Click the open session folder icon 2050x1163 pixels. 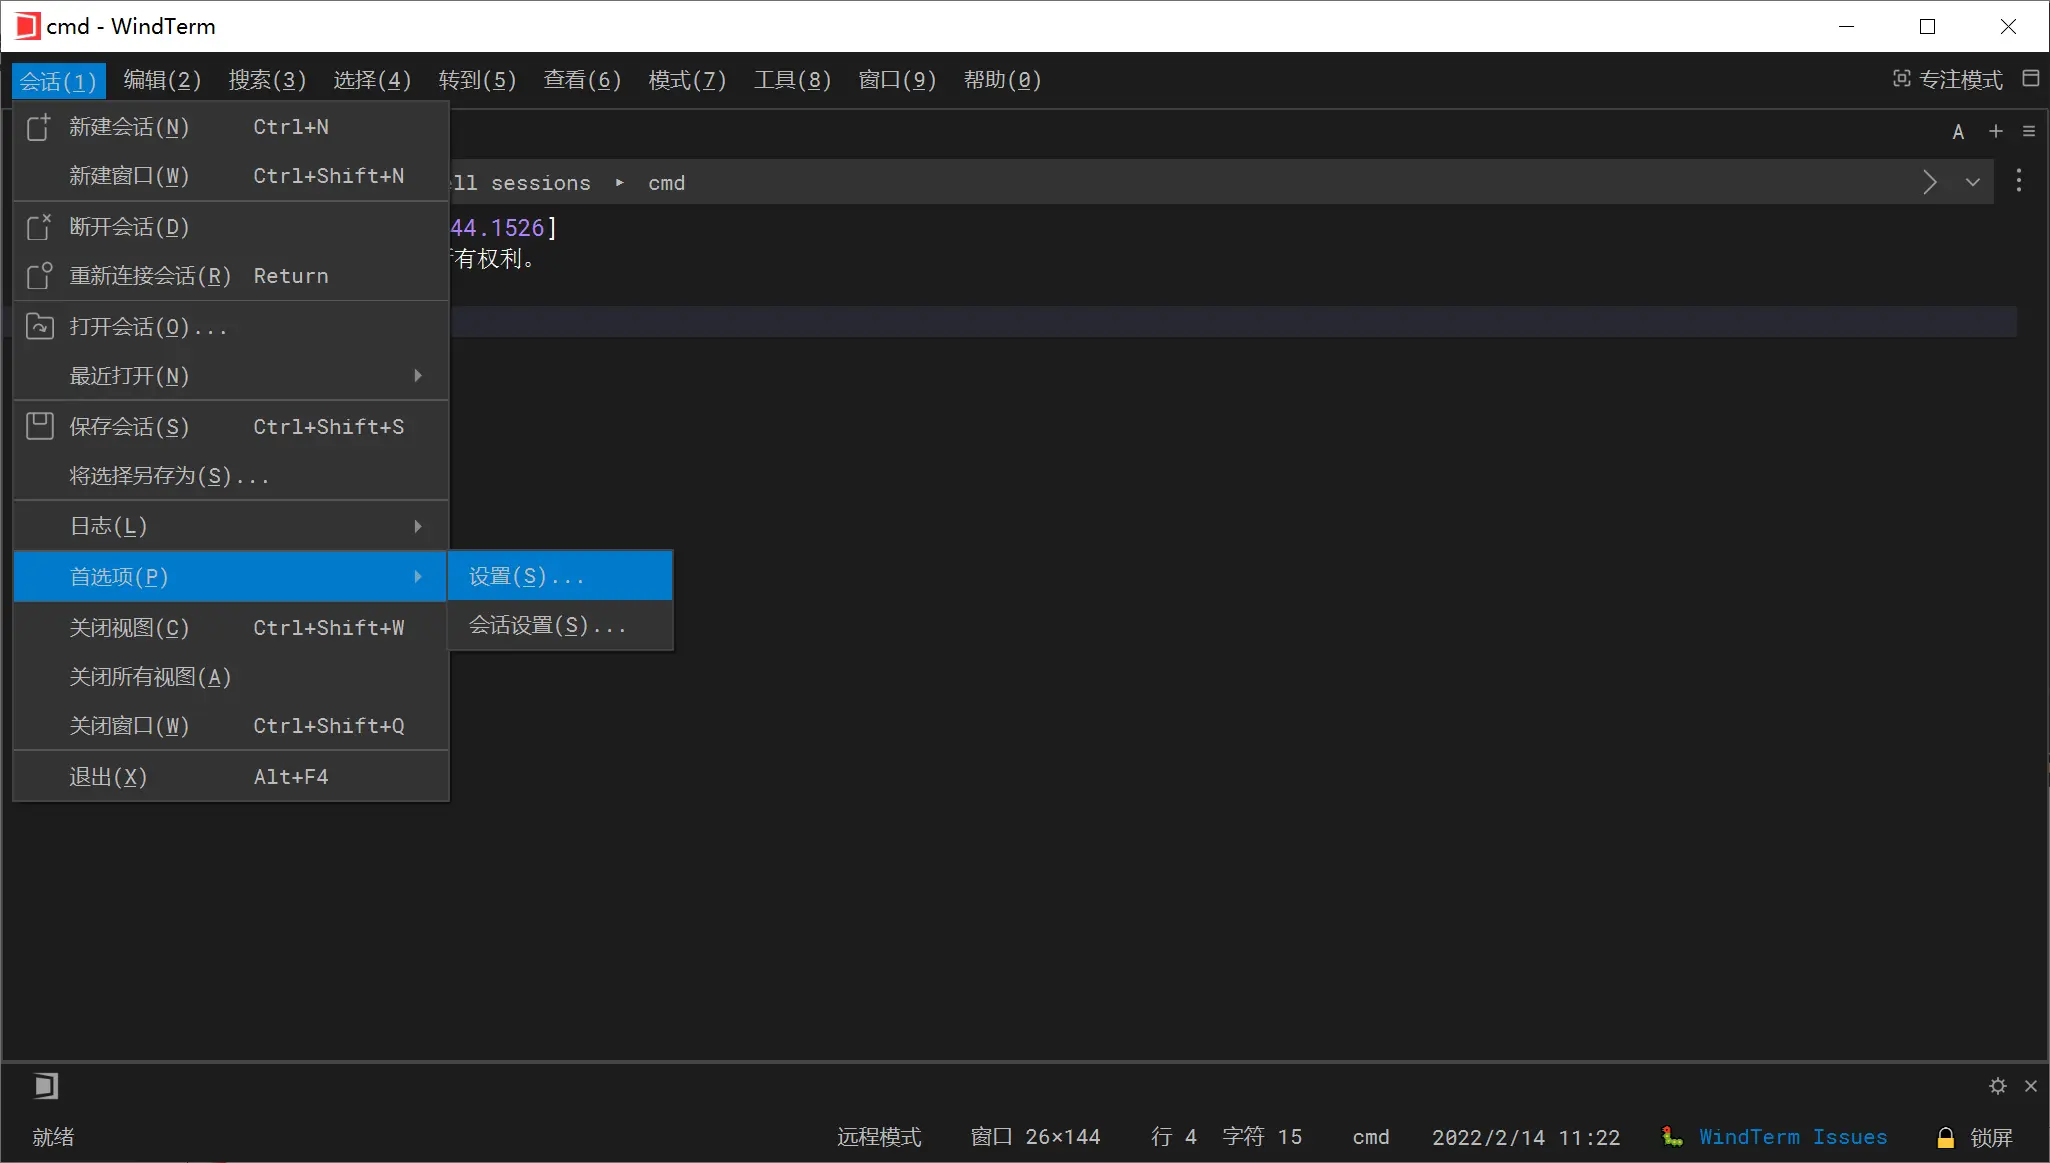[x=39, y=326]
